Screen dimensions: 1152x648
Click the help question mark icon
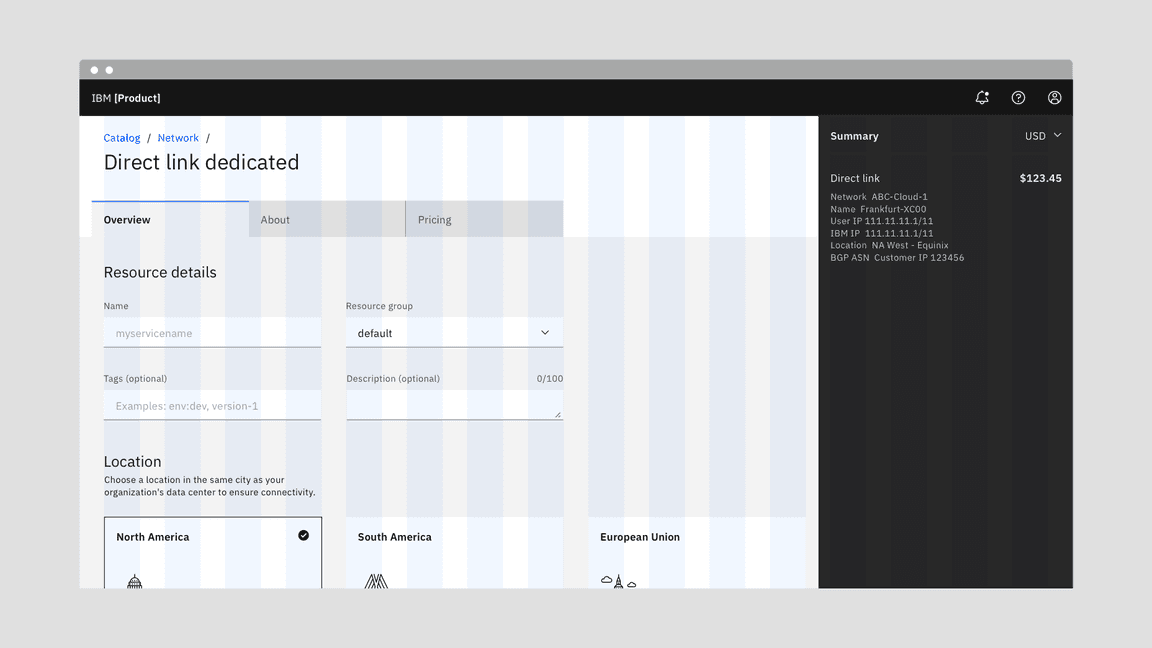click(x=1018, y=98)
